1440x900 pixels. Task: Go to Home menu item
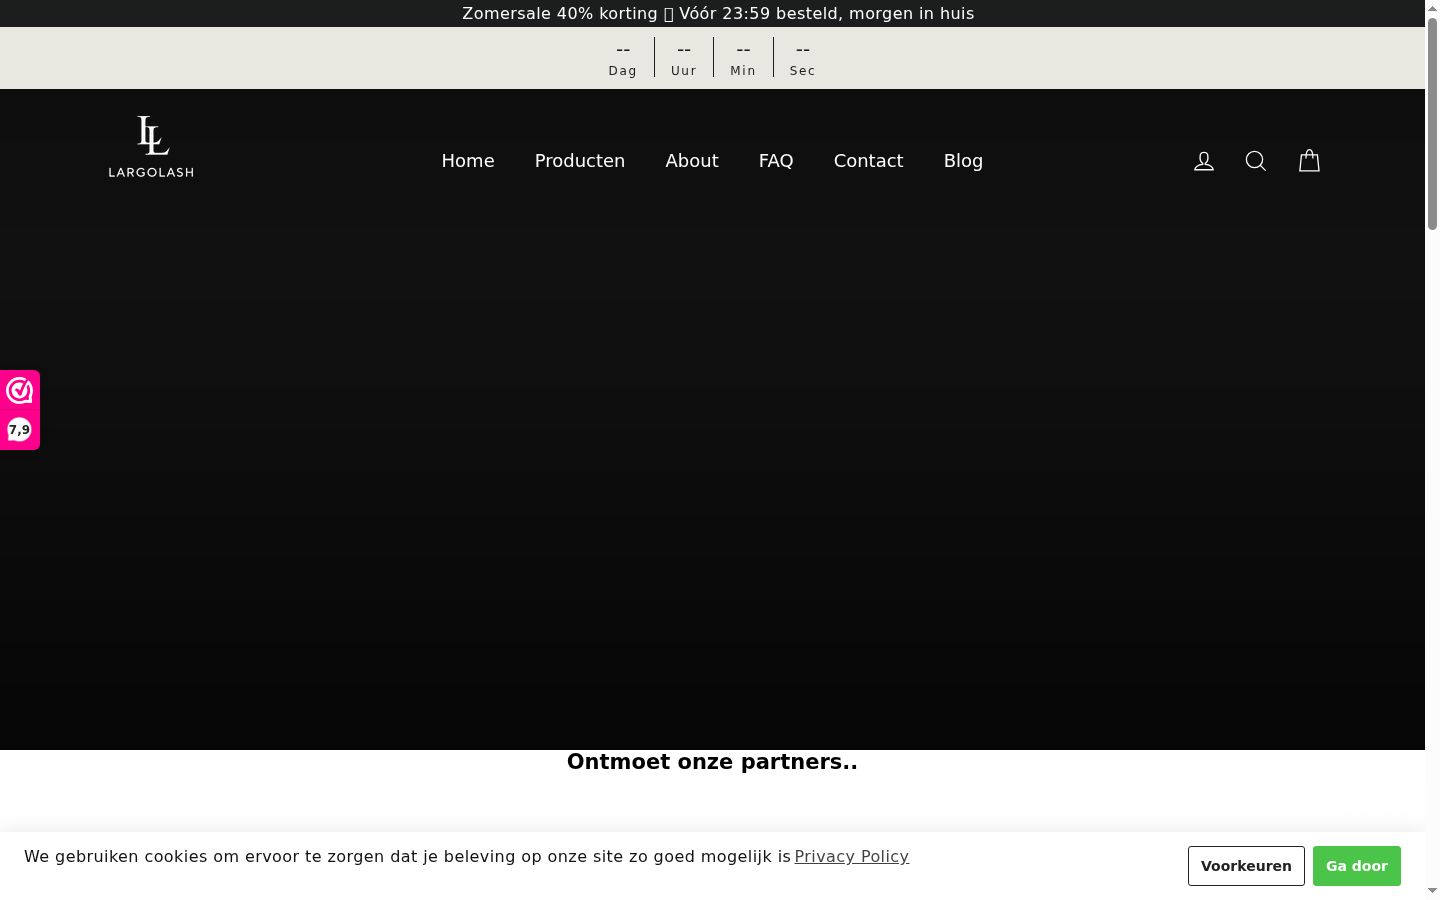[468, 161]
